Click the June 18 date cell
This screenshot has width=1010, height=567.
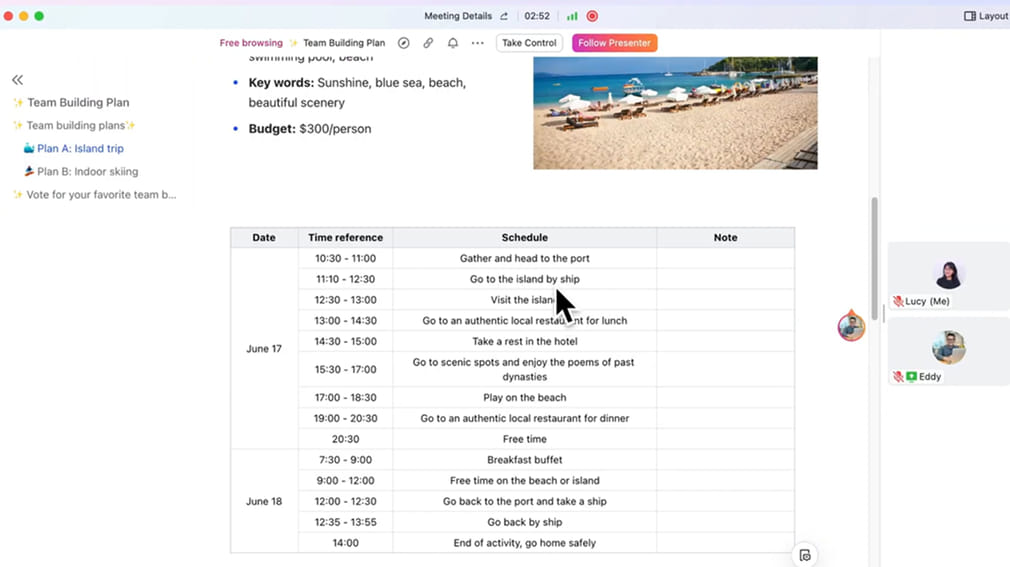tap(264, 501)
